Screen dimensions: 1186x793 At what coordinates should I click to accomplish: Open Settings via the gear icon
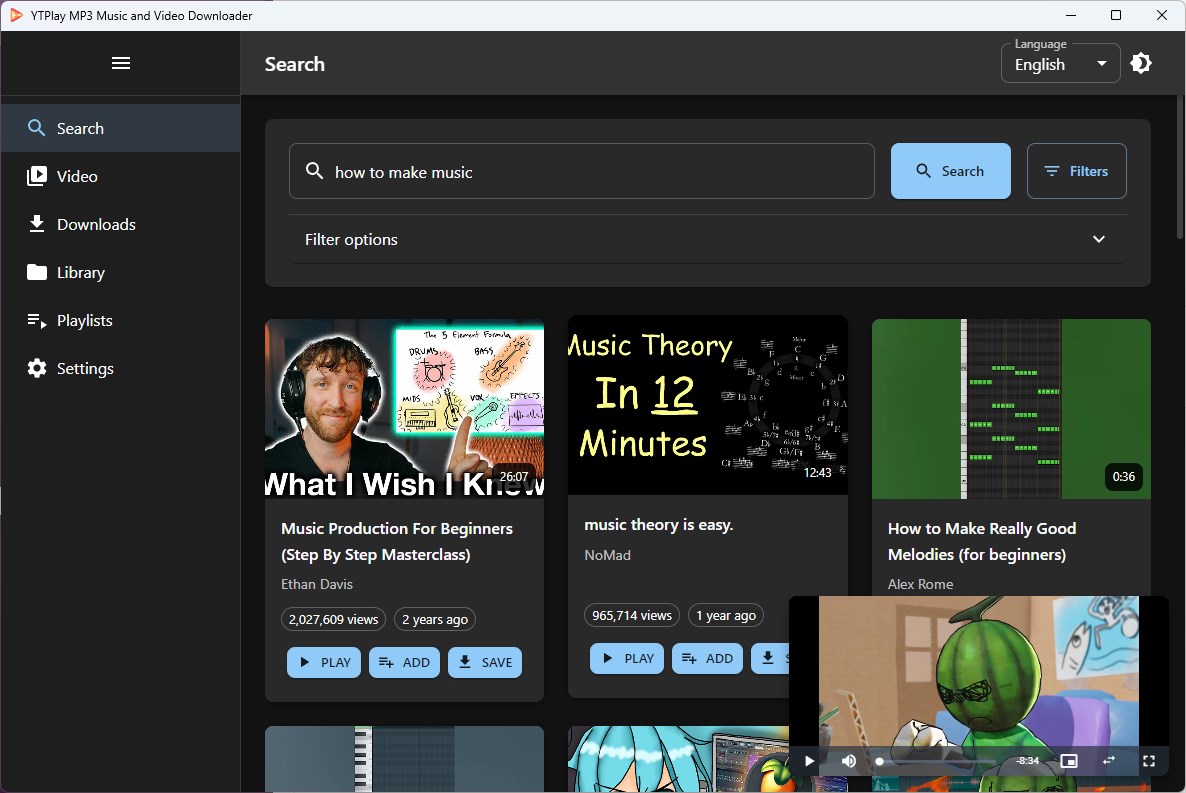pyautogui.click(x=37, y=368)
